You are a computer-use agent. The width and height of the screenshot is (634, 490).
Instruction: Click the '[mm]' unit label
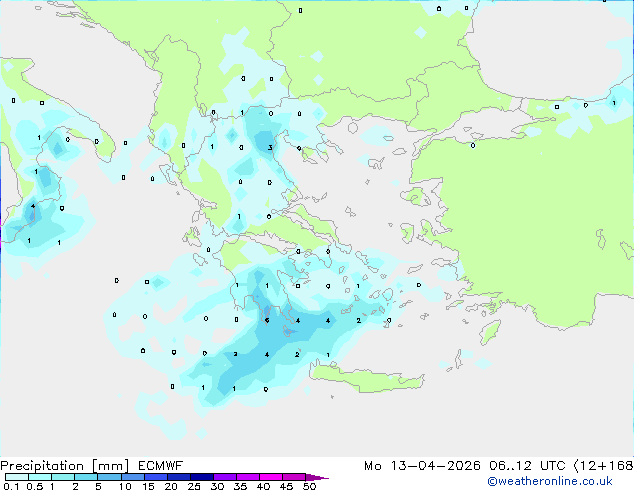click(x=110, y=466)
